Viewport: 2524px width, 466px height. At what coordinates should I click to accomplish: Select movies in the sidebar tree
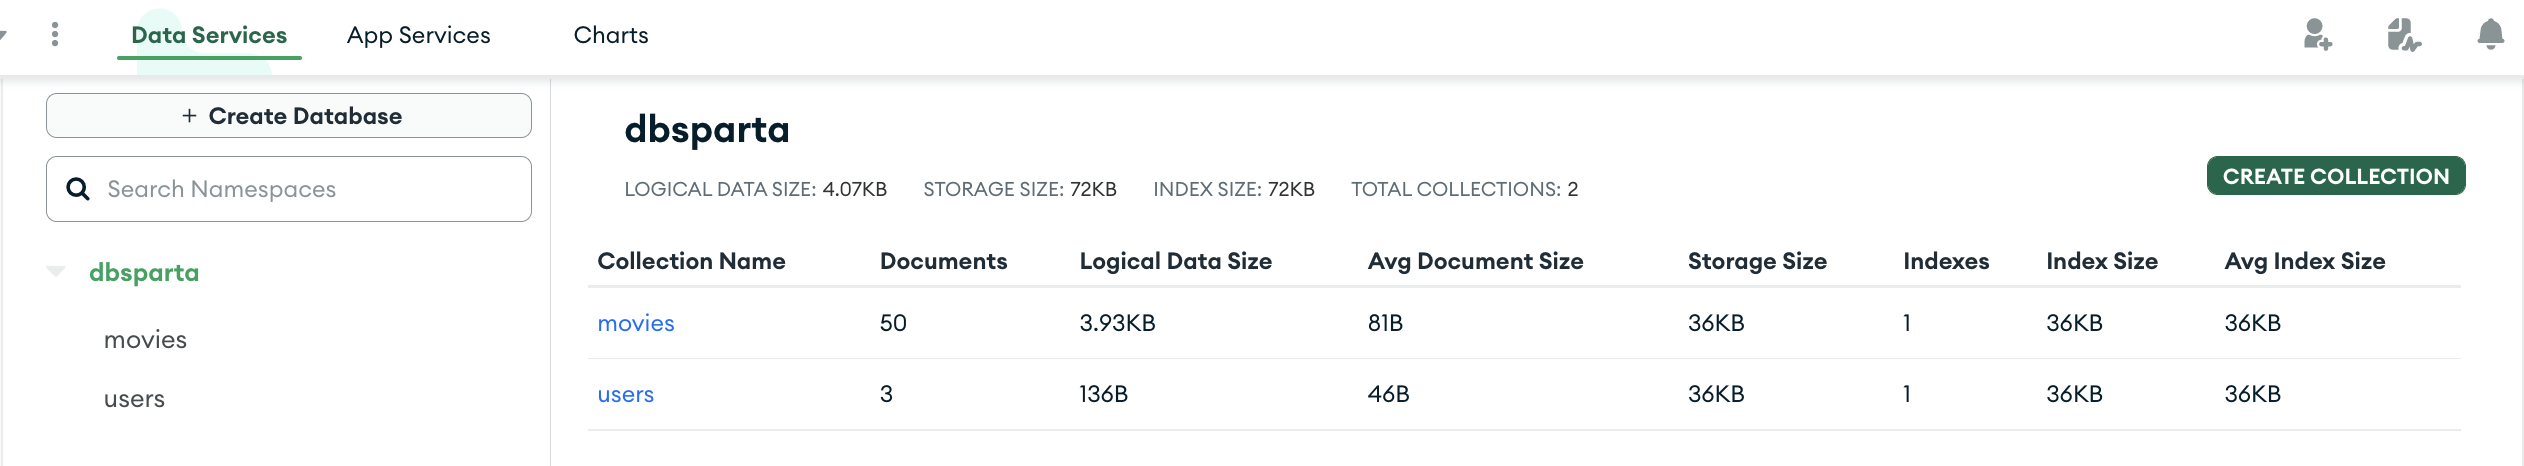click(146, 340)
